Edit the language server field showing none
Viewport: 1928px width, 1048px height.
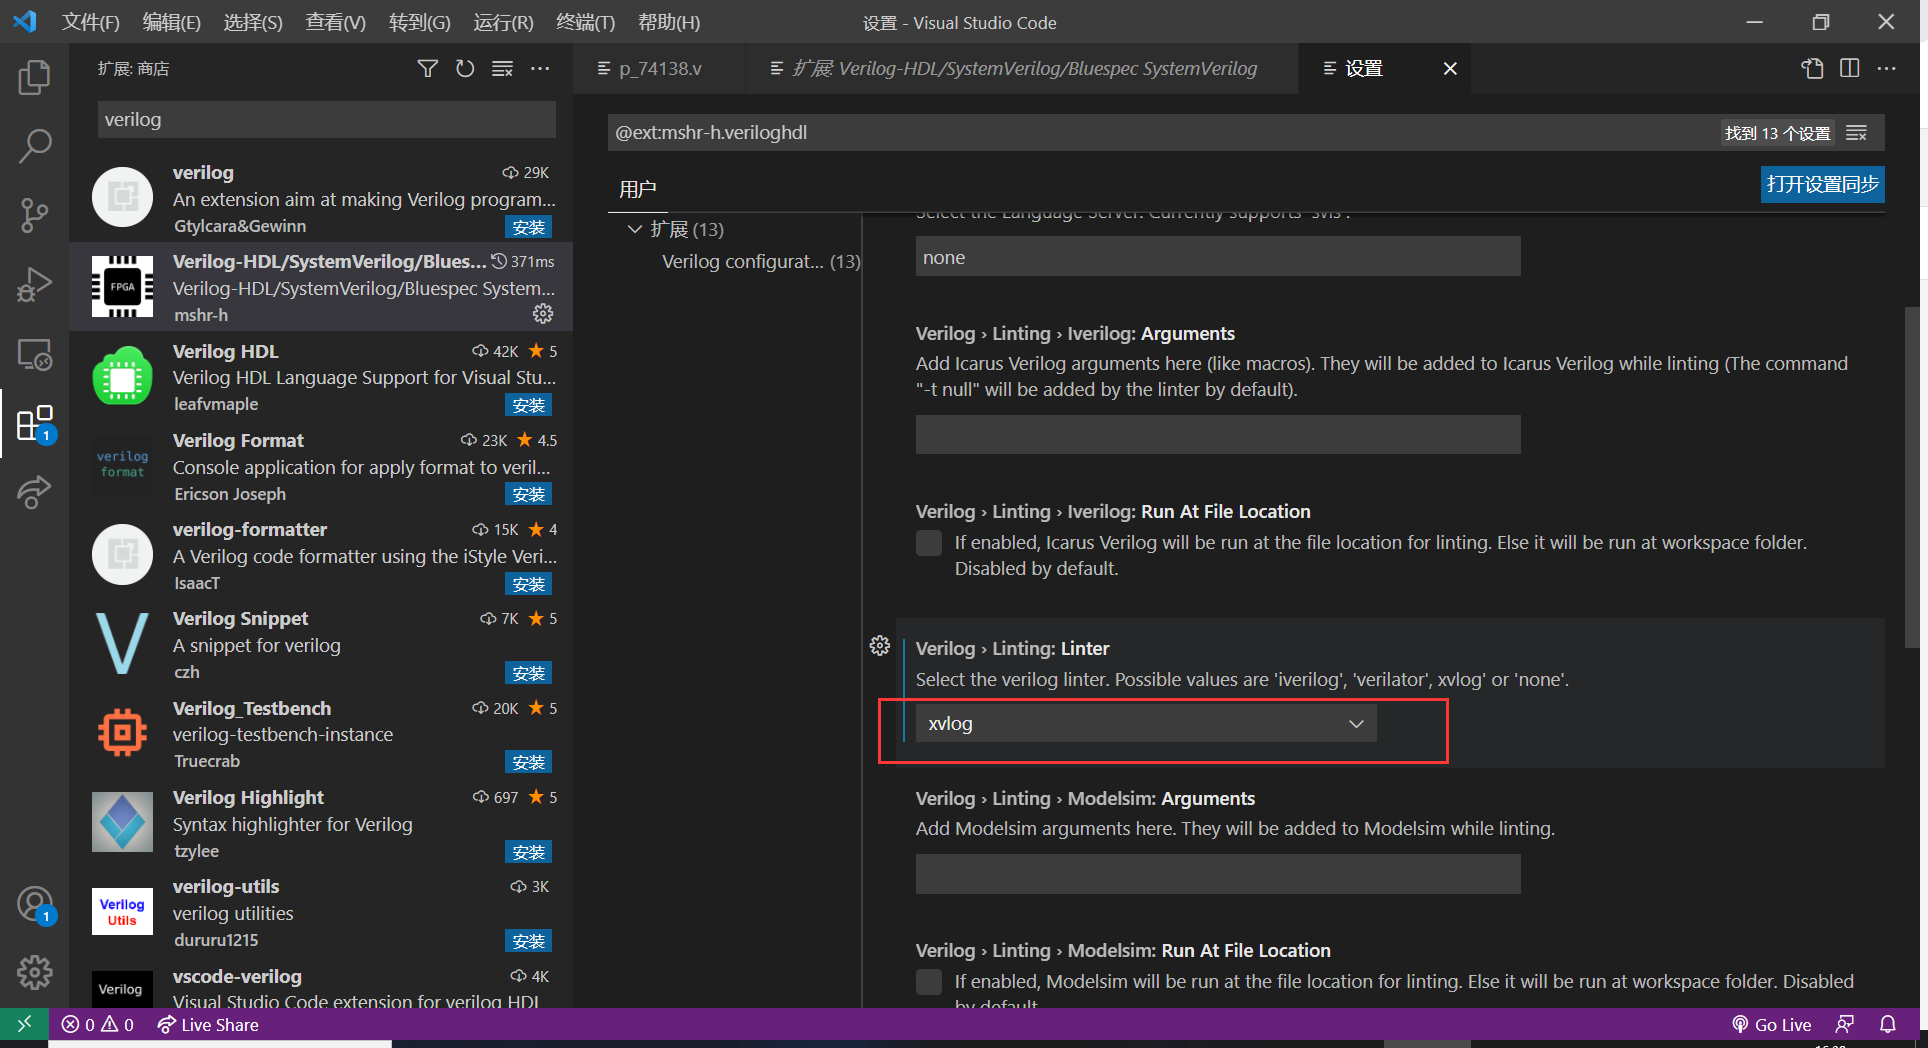[1218, 257]
